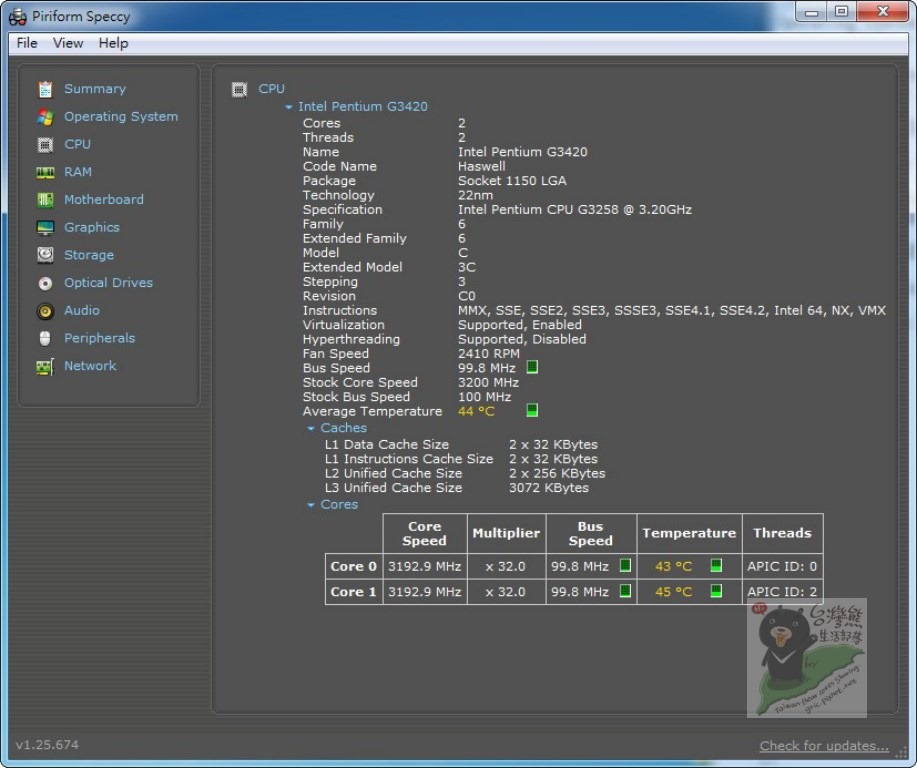
Task: Collapse the Caches section
Action: (x=311, y=428)
